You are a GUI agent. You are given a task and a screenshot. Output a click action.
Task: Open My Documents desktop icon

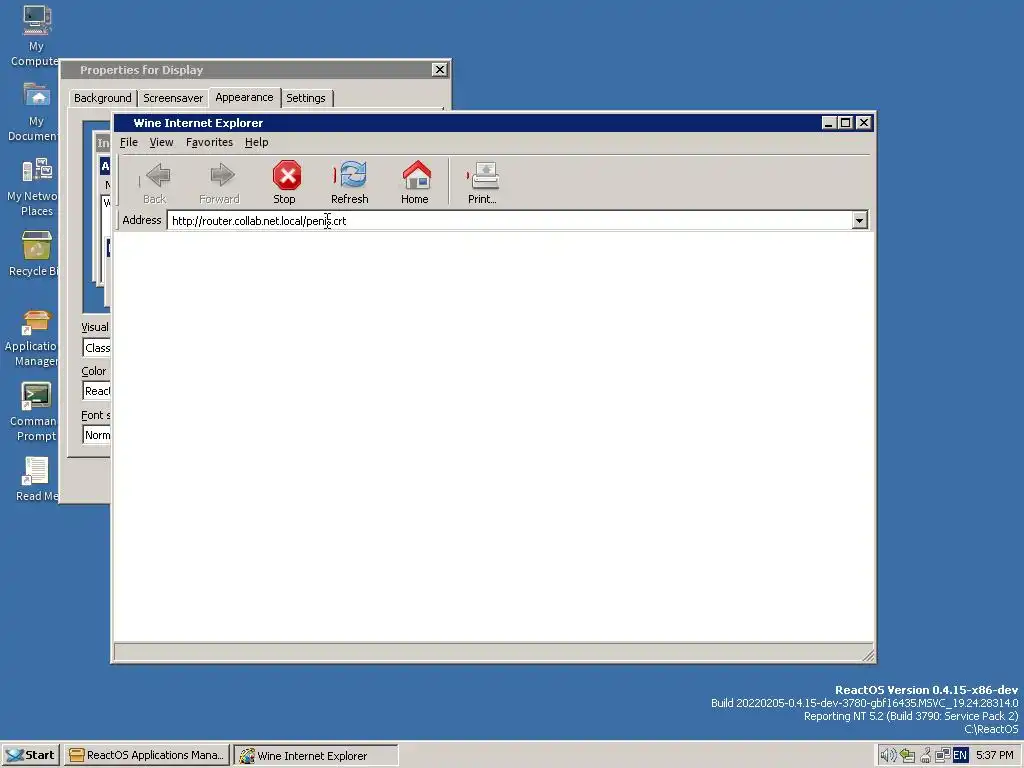(36, 111)
